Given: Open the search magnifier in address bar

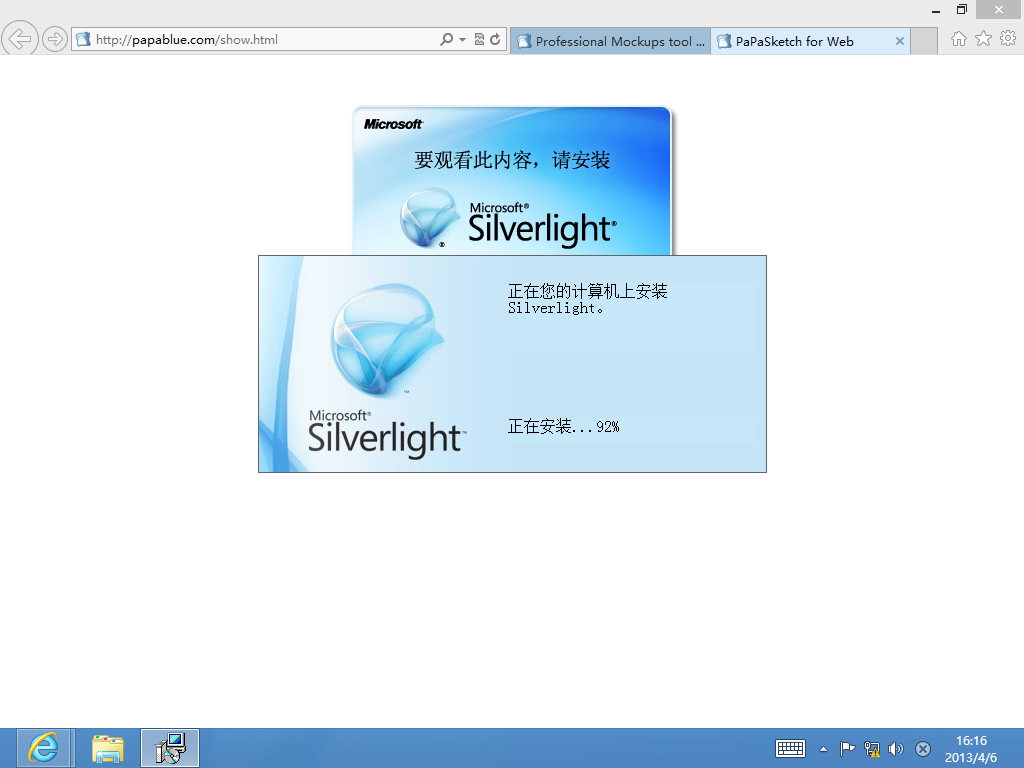Looking at the screenshot, I should 446,39.
